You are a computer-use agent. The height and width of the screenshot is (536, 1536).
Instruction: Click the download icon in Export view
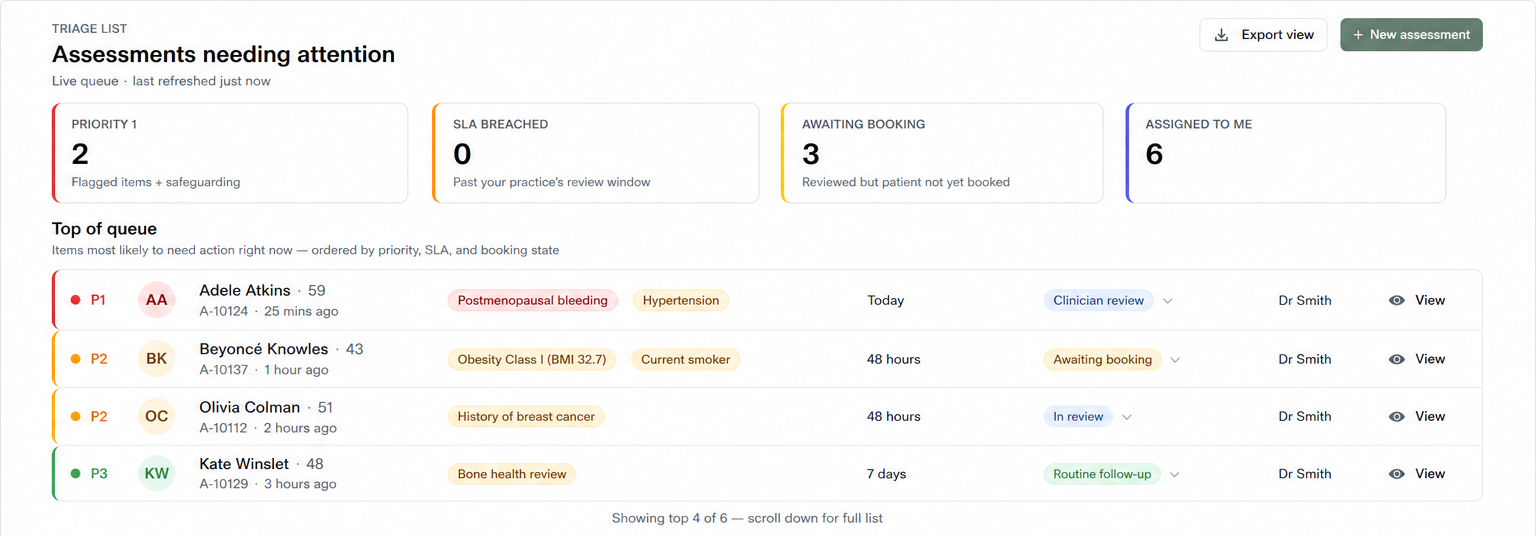coord(1221,35)
